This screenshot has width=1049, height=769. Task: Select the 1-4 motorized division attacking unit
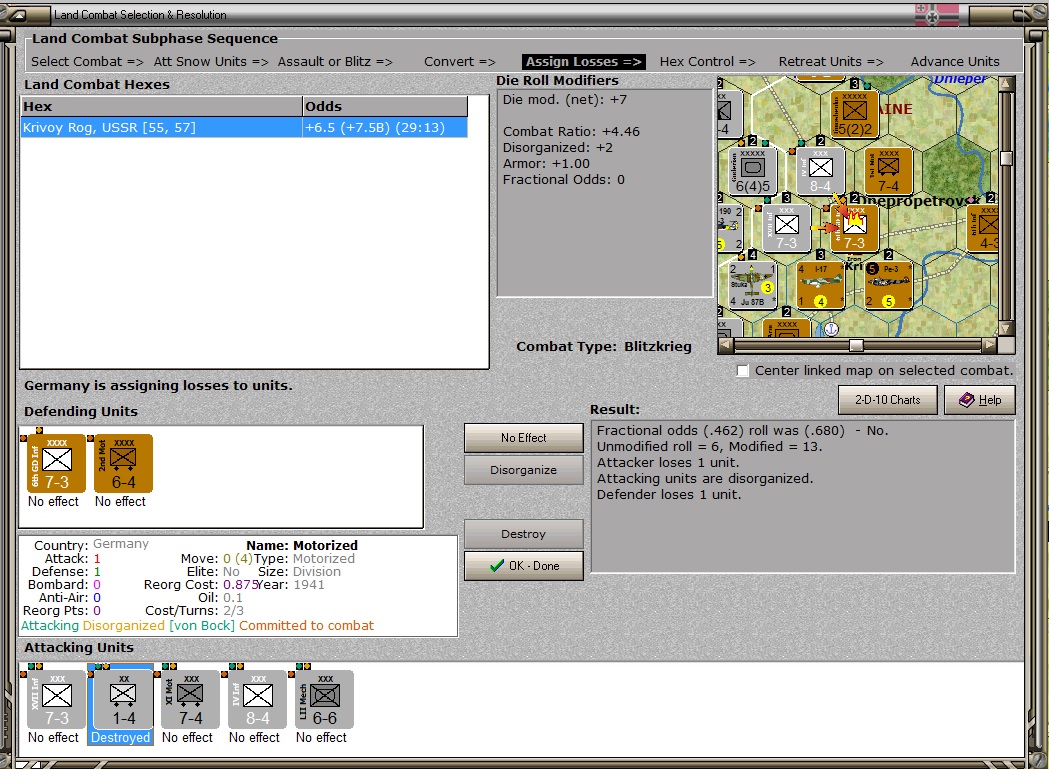click(124, 699)
